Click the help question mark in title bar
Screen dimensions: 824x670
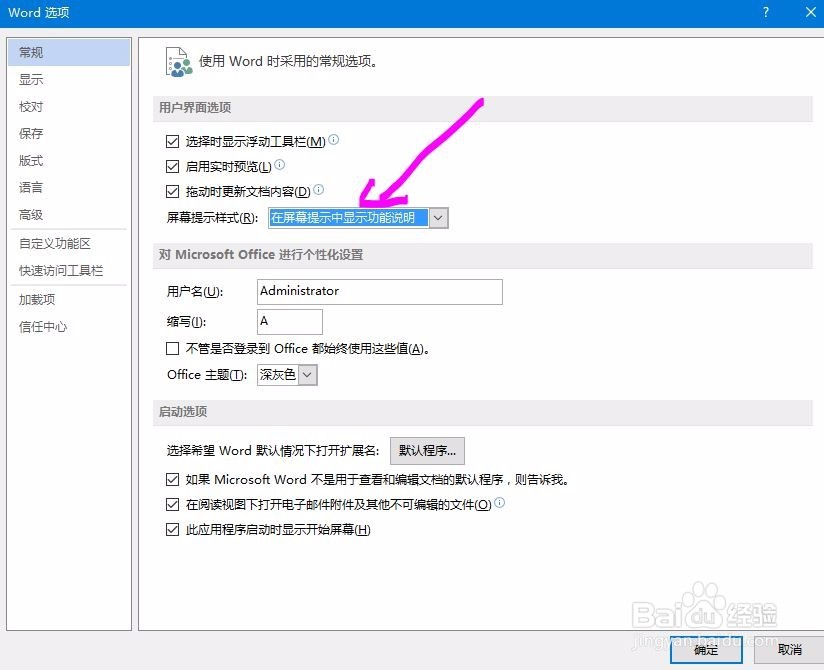tap(766, 12)
